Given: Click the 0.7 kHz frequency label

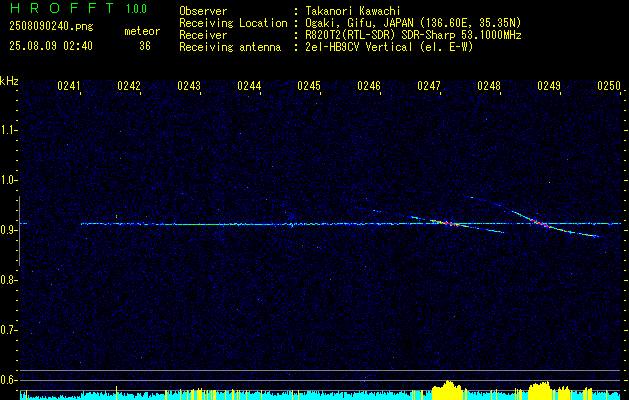Looking at the screenshot, I should coord(7,330).
